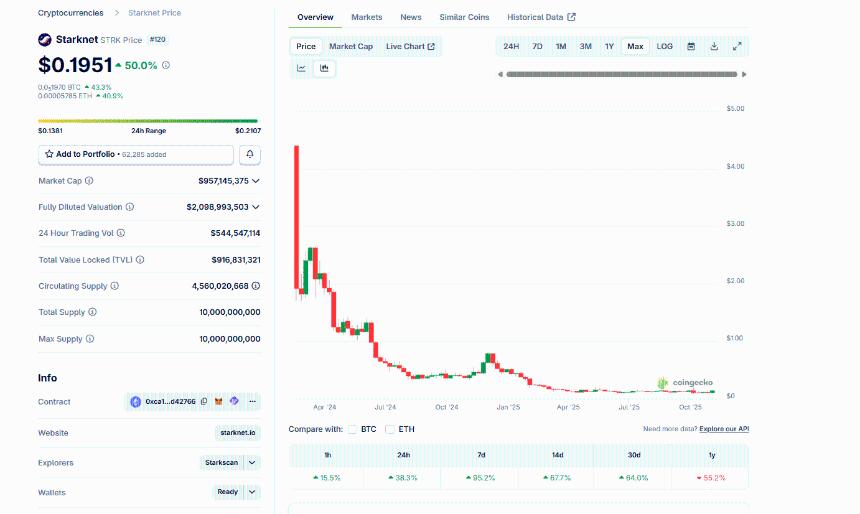The height and width of the screenshot is (514, 860).
Task: Open more contract options ellipsis
Action: 252,402
